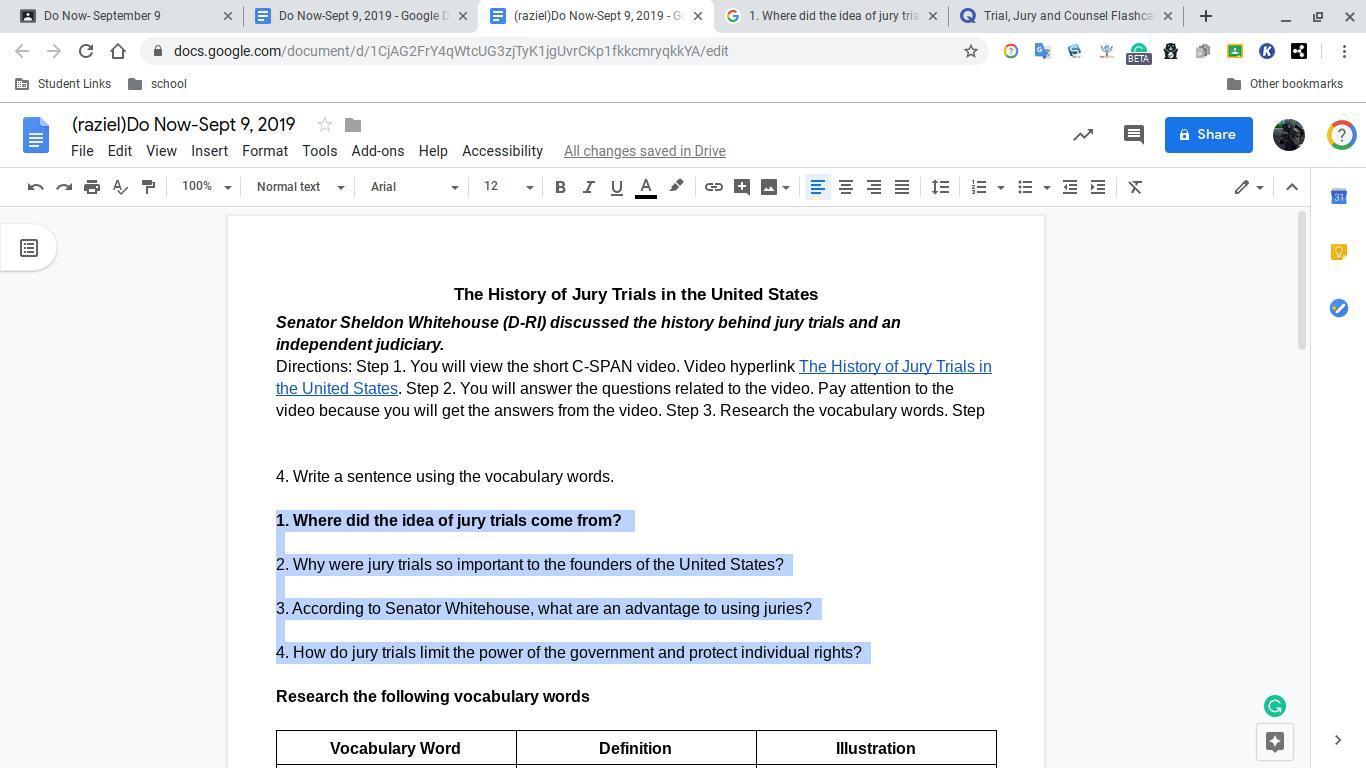Click the Clear formatting icon
This screenshot has width=1366, height=768.
coord(1135,187)
